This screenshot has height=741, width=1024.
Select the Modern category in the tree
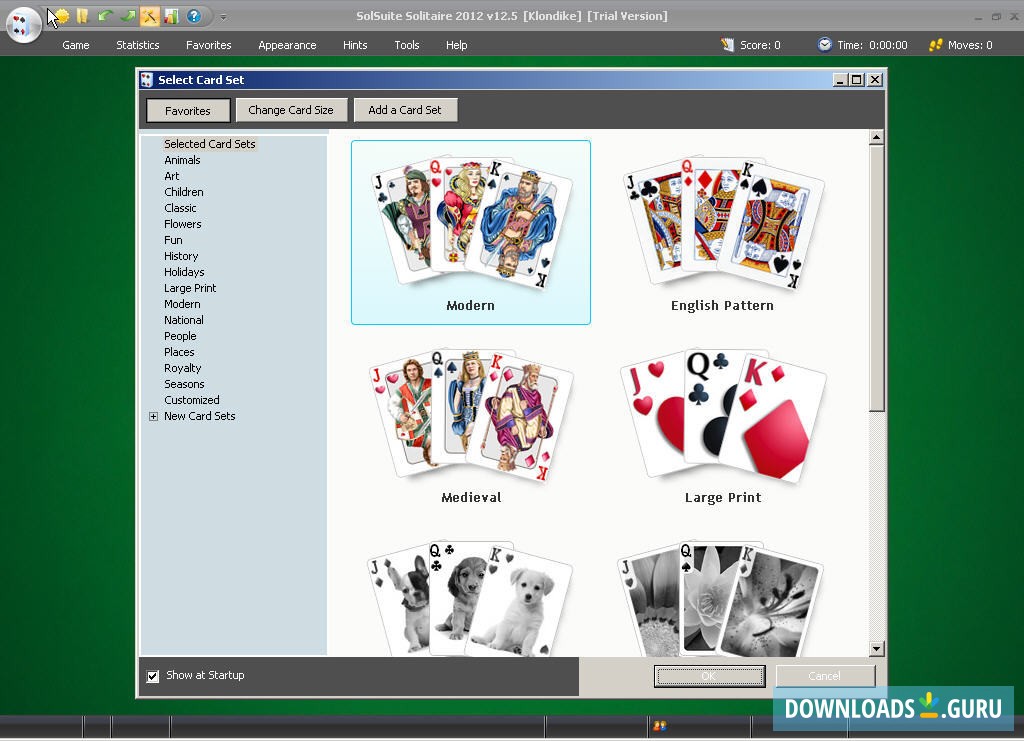click(x=182, y=304)
